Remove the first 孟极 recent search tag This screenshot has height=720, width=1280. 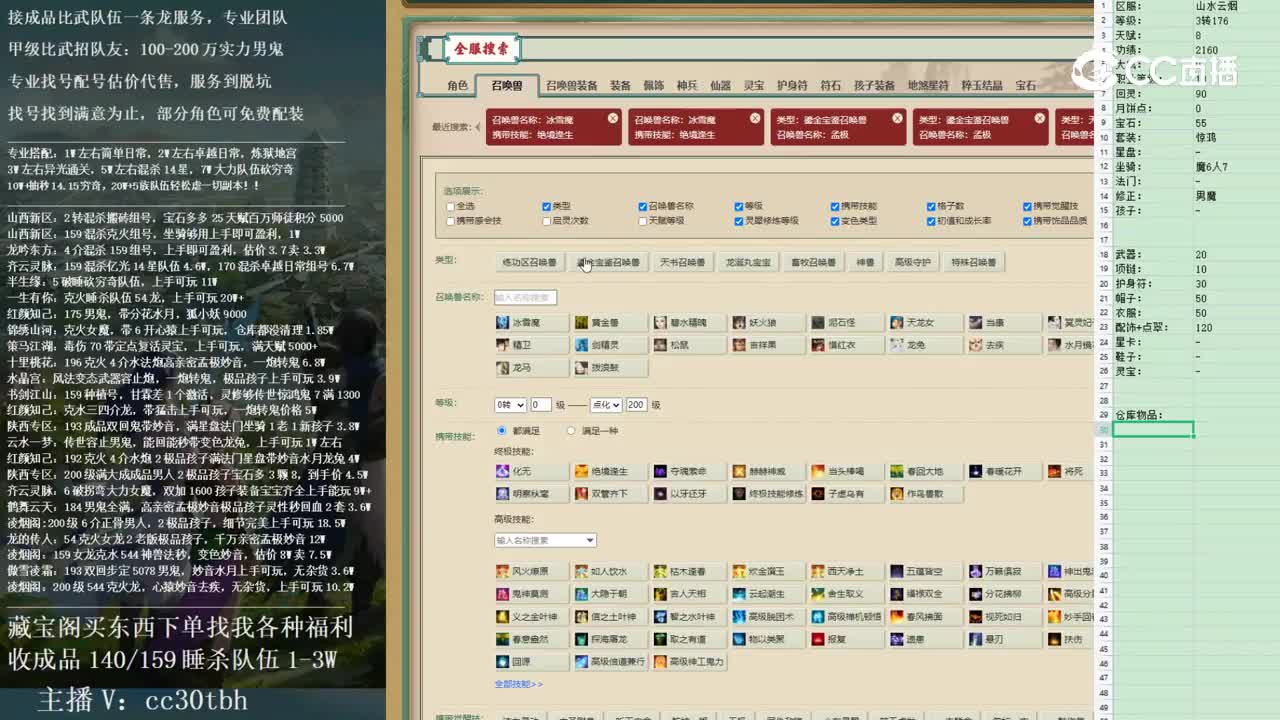click(897, 118)
